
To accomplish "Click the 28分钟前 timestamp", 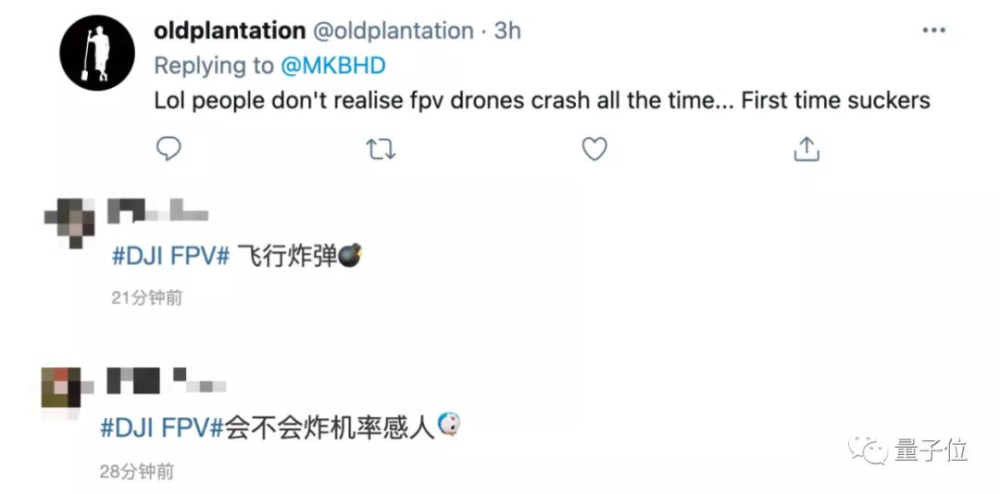I will (x=137, y=469).
